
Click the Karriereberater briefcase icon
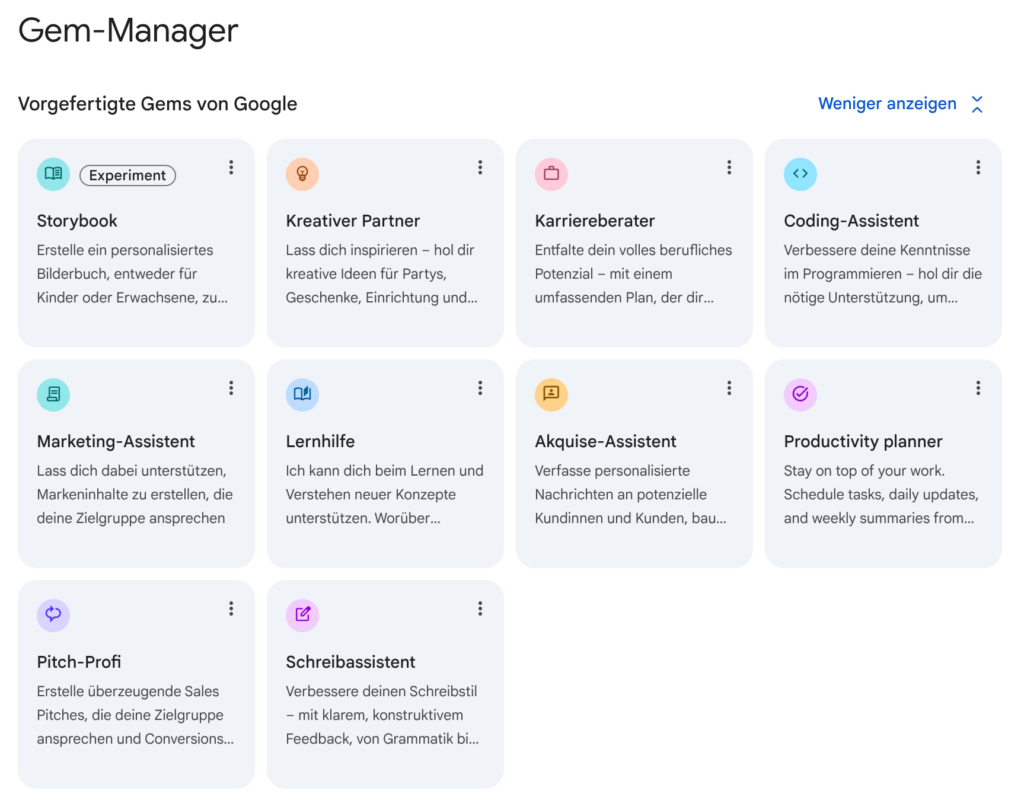(551, 174)
